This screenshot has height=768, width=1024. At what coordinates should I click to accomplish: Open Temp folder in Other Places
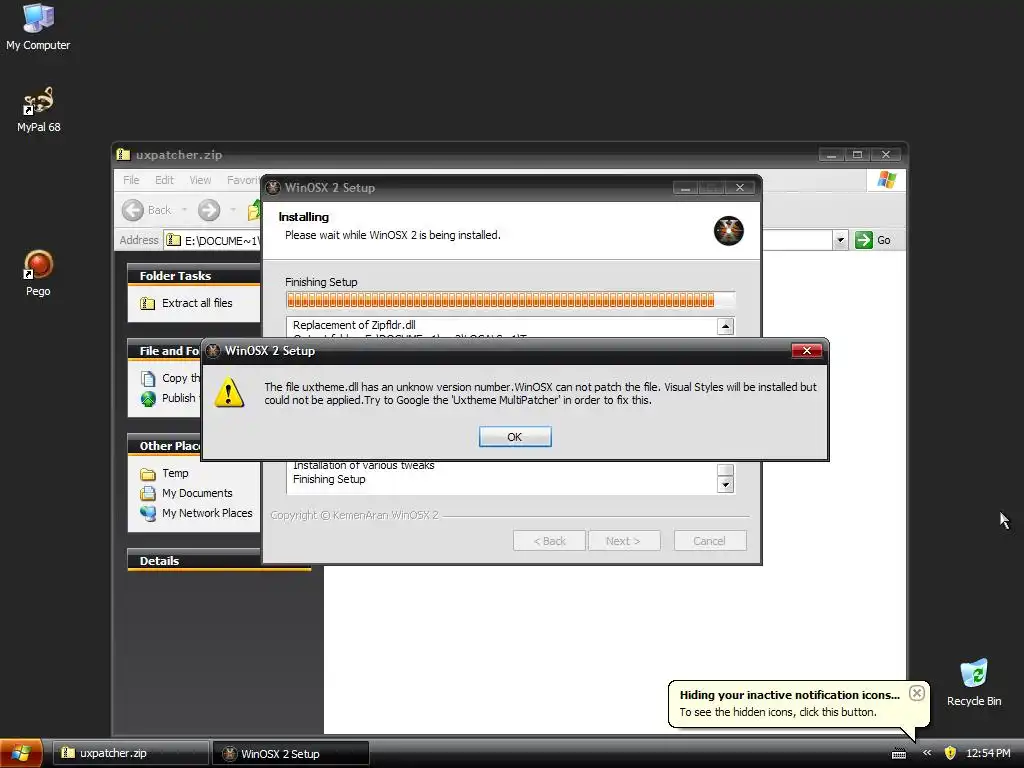pos(175,473)
